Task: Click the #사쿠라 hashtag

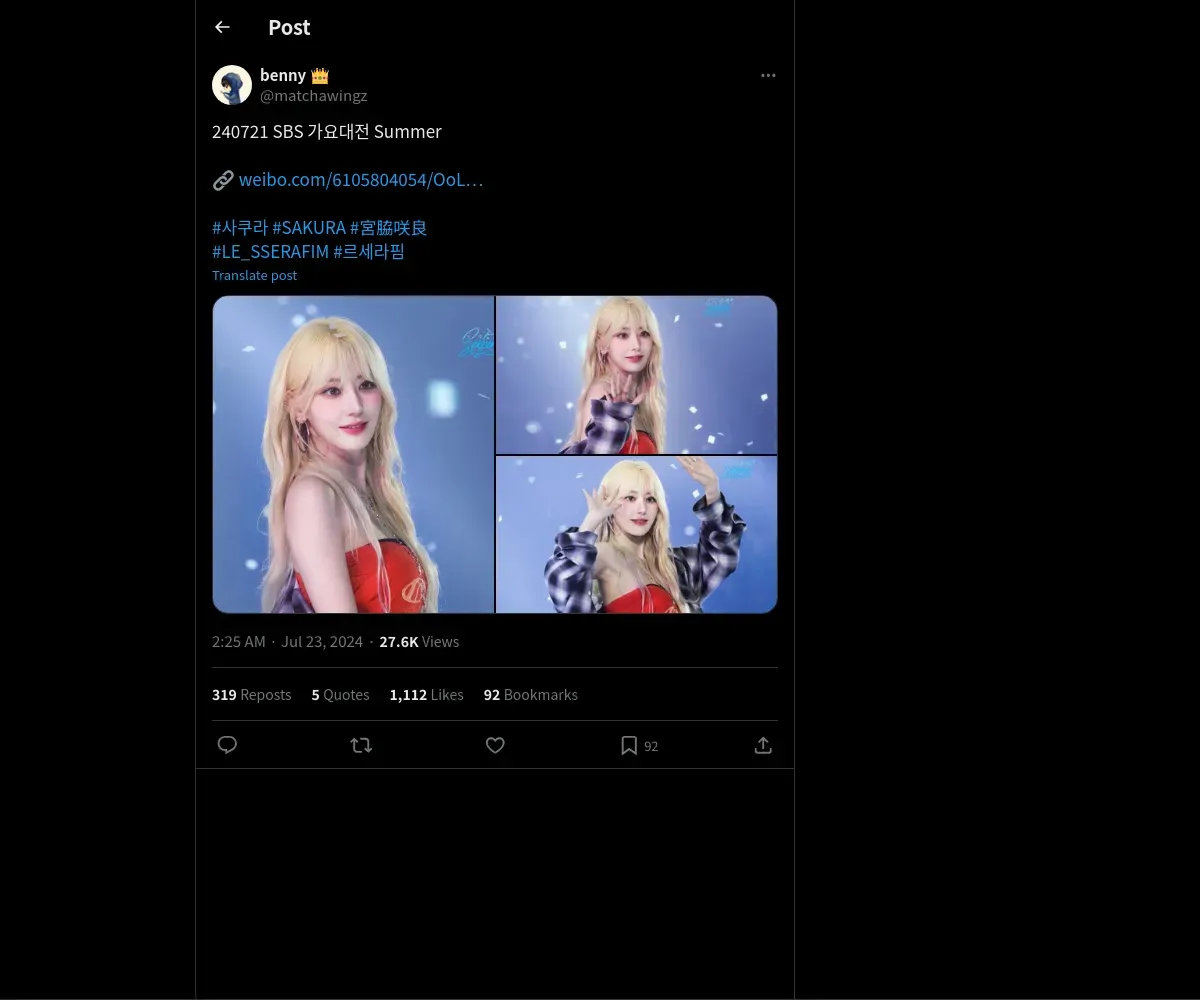Action: [240, 228]
